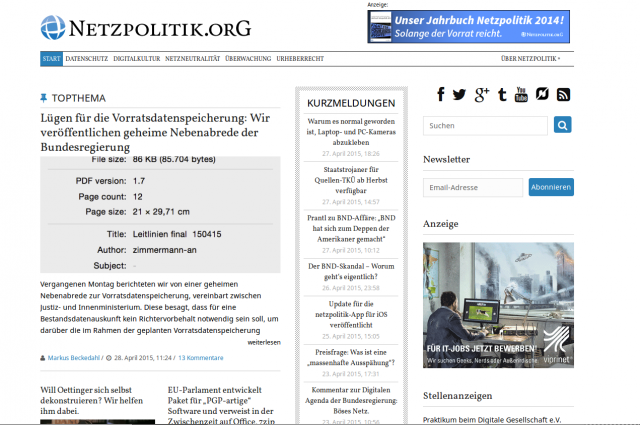Focus the Suchen search field
Screen dimensions: 640x425
point(485,126)
